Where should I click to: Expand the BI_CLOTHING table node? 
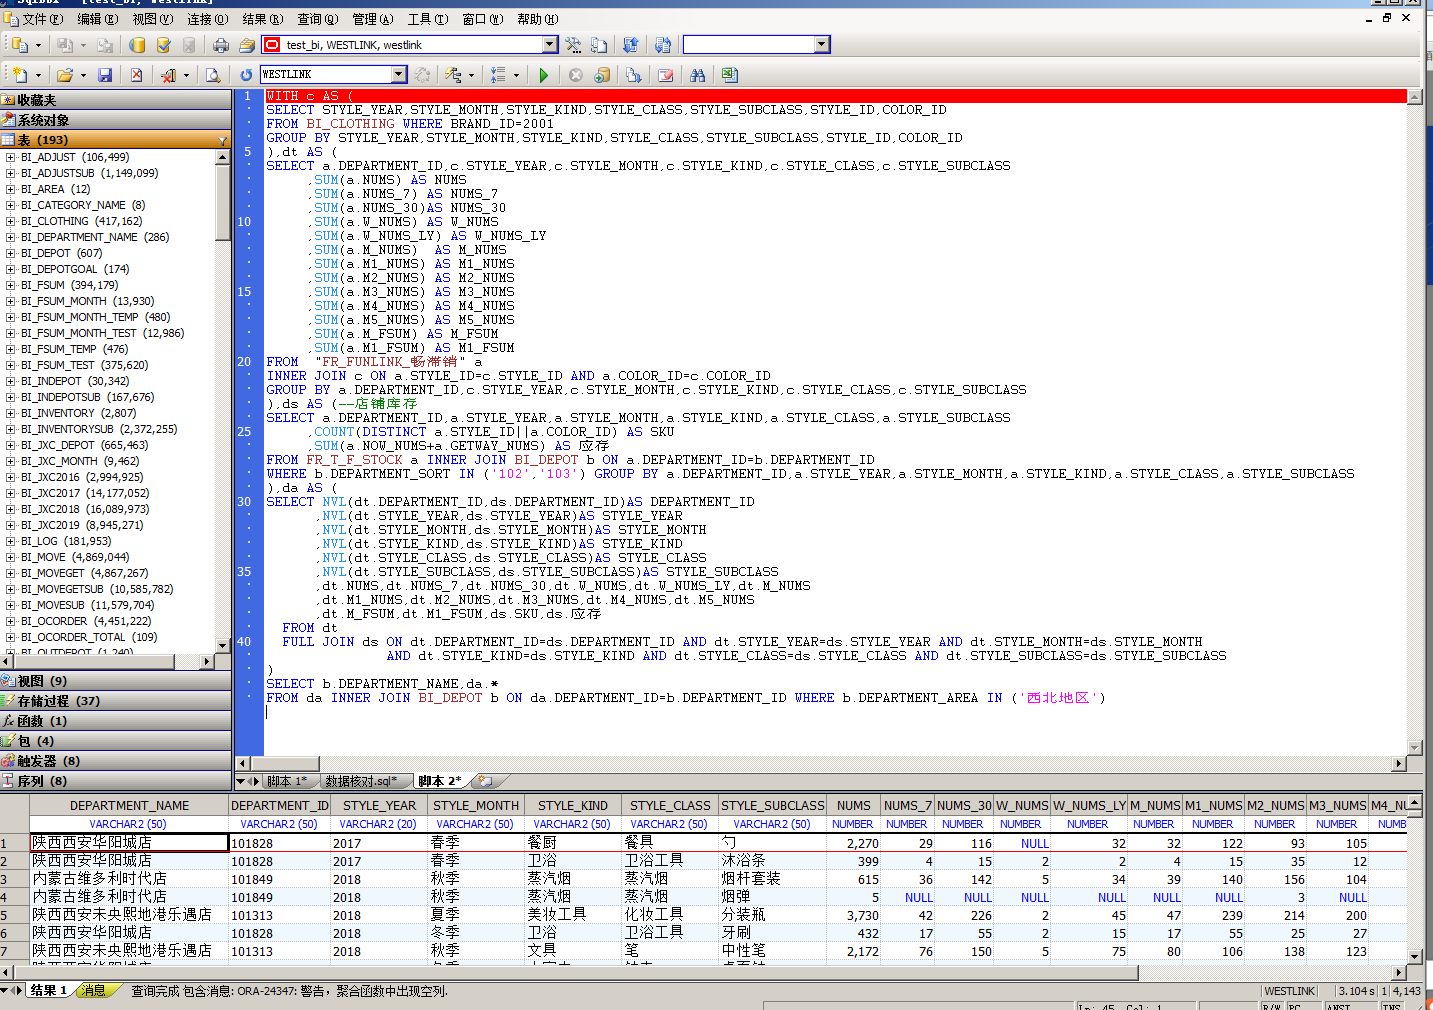click(x=10, y=221)
